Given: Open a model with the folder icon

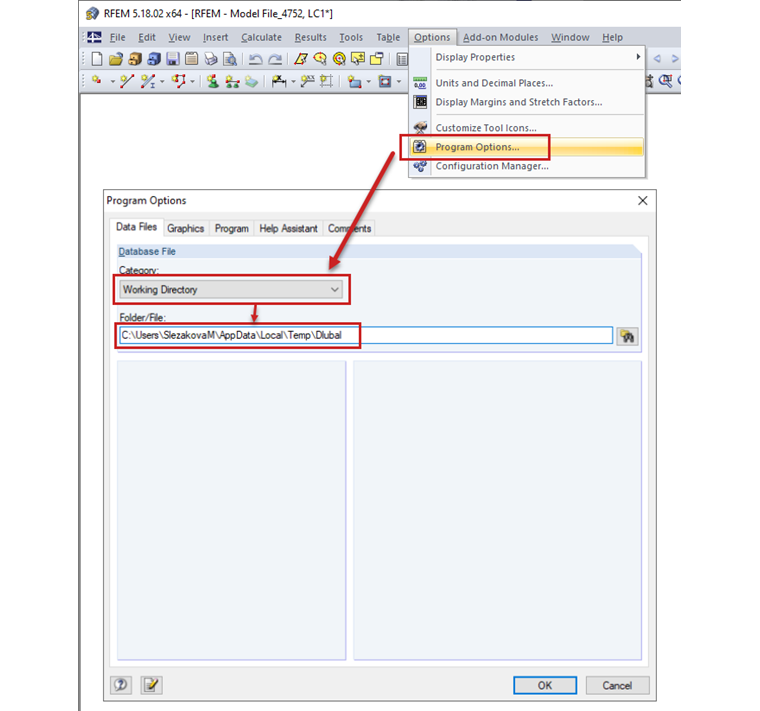Looking at the screenshot, I should pyautogui.click(x=116, y=59).
